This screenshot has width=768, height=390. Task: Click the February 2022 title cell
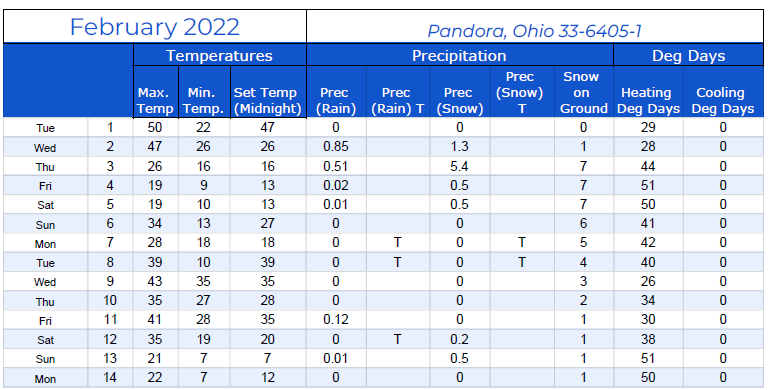coord(155,26)
